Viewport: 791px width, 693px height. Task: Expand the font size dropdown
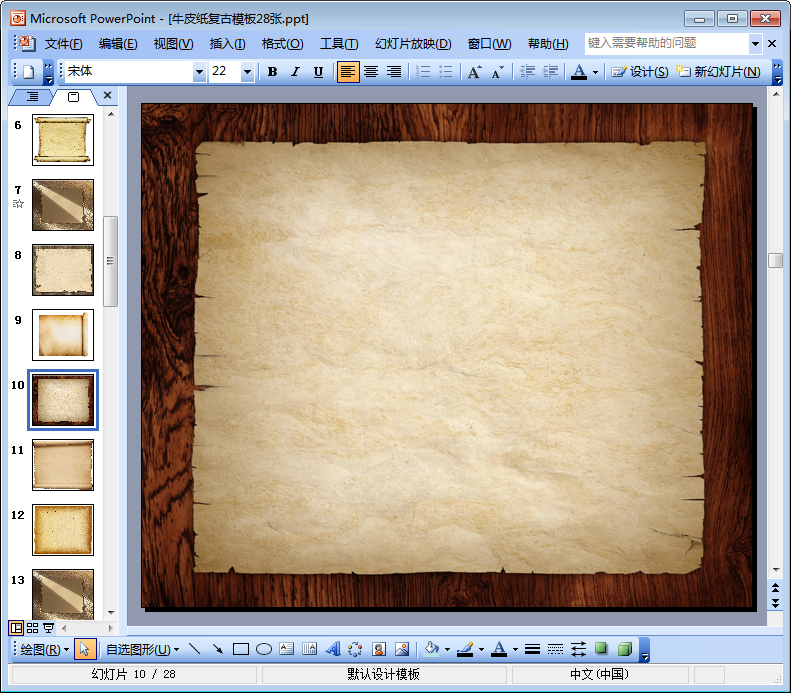coord(247,72)
